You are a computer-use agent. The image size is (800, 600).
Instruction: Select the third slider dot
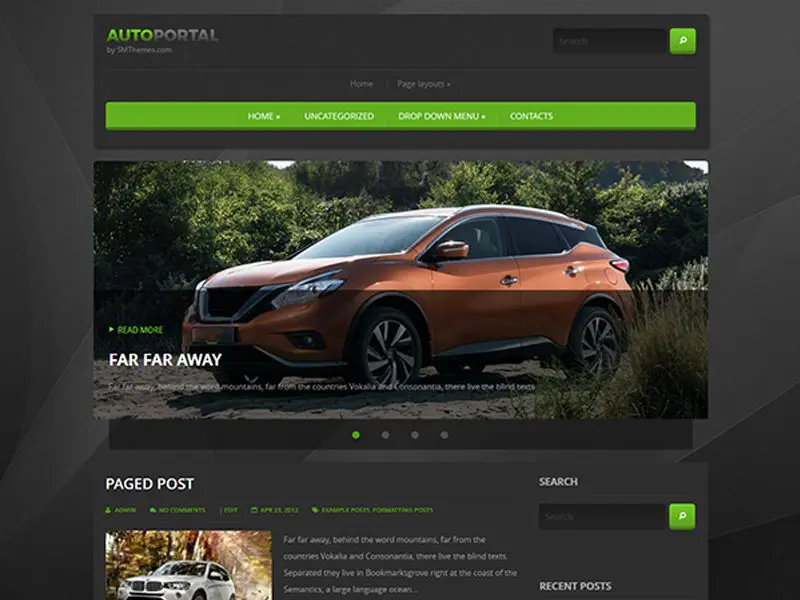click(415, 435)
